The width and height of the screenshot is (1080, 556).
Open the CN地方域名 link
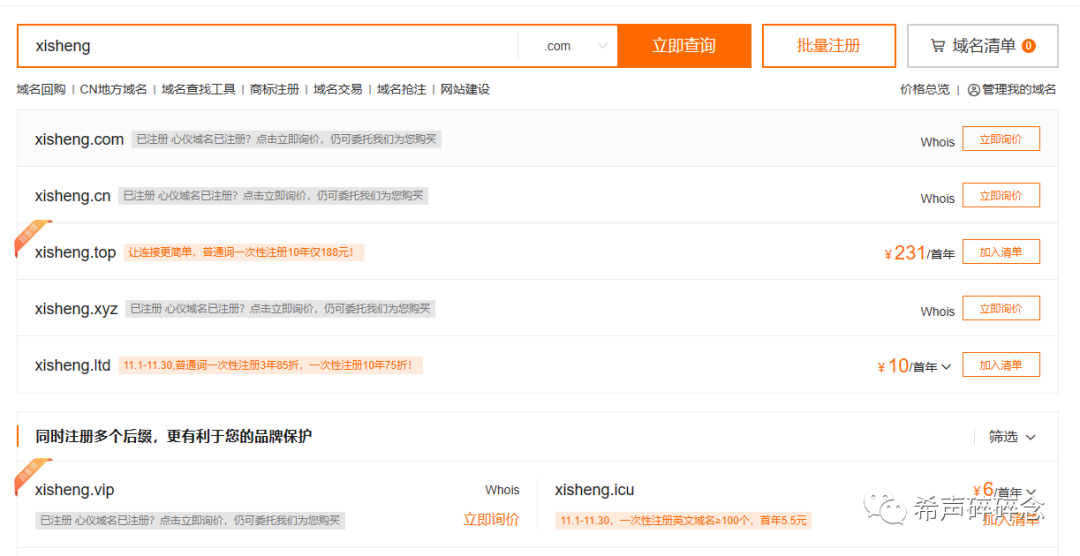click(x=113, y=89)
